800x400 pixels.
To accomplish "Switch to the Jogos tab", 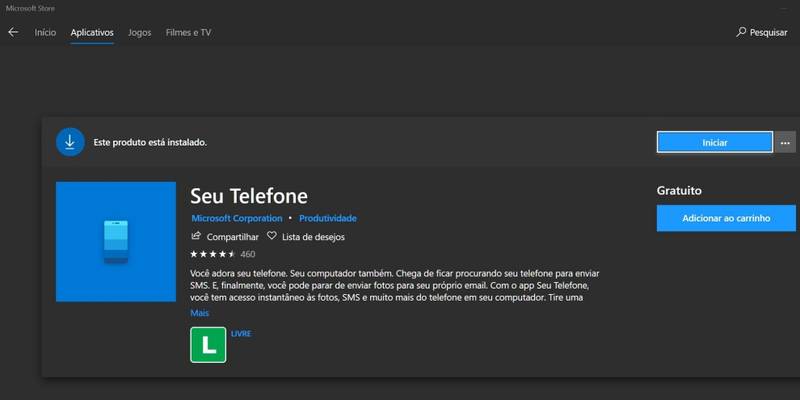I will tap(139, 32).
